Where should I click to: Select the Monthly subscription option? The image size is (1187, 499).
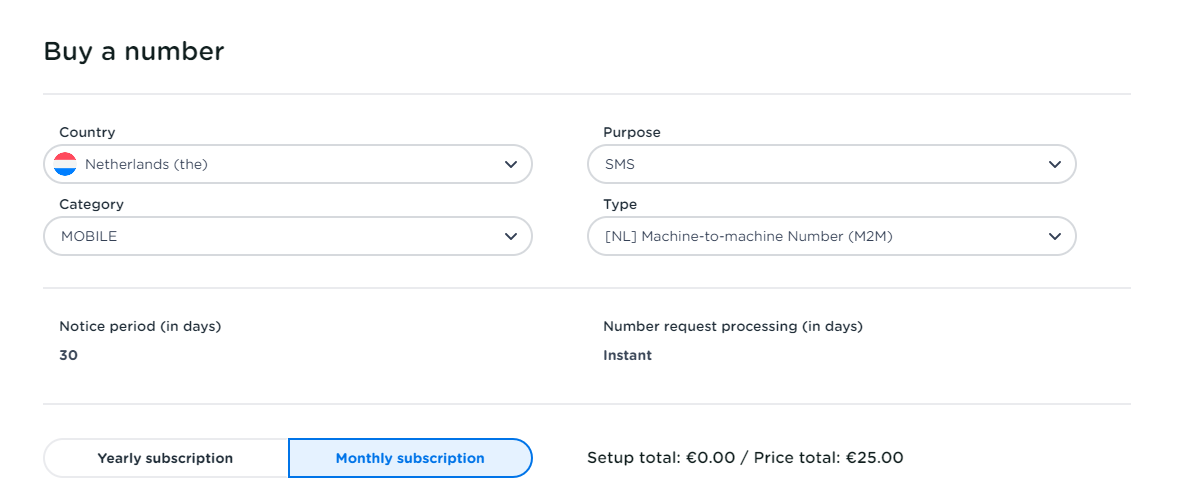pos(410,458)
